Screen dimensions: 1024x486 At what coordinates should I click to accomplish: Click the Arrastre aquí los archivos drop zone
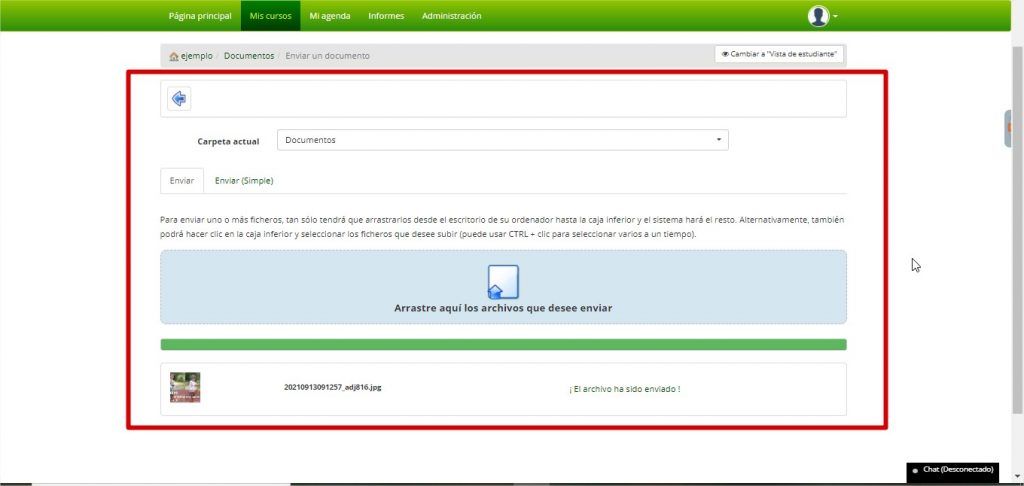[x=503, y=287]
